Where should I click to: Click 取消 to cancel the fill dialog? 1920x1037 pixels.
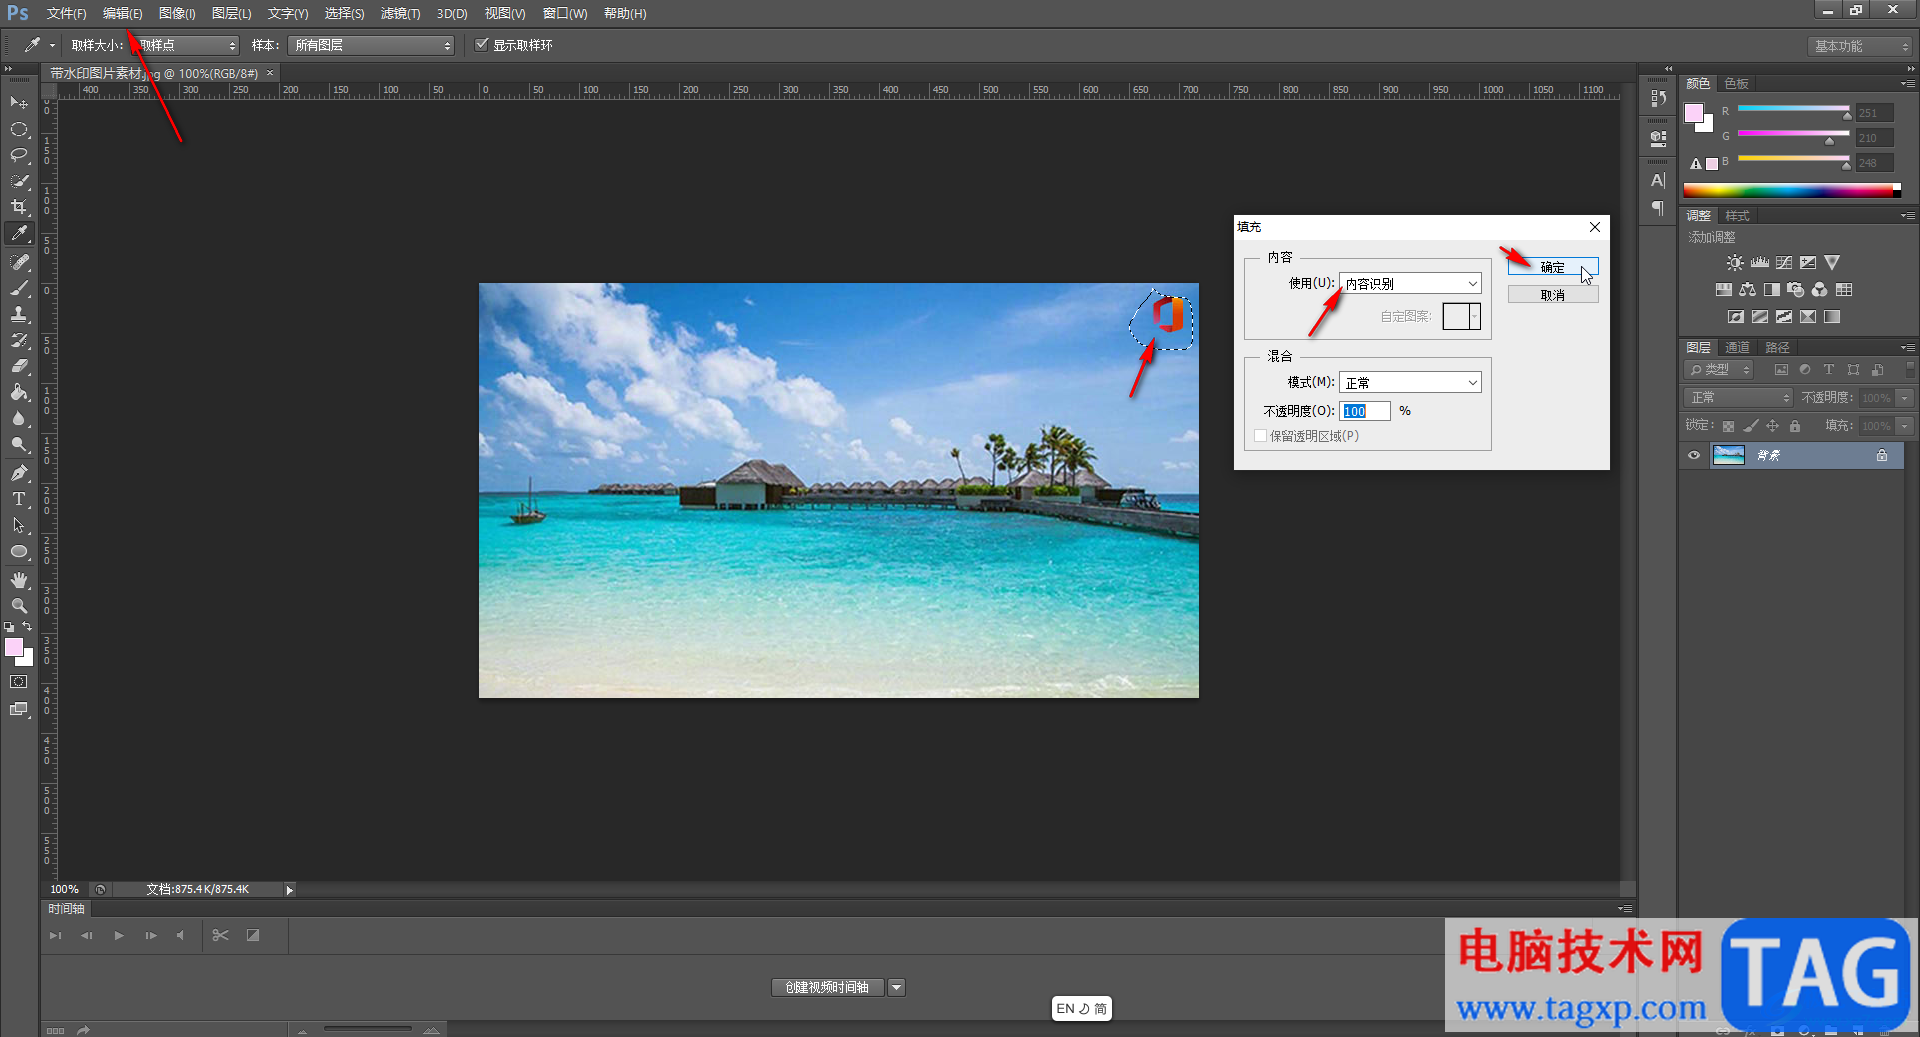1552,295
